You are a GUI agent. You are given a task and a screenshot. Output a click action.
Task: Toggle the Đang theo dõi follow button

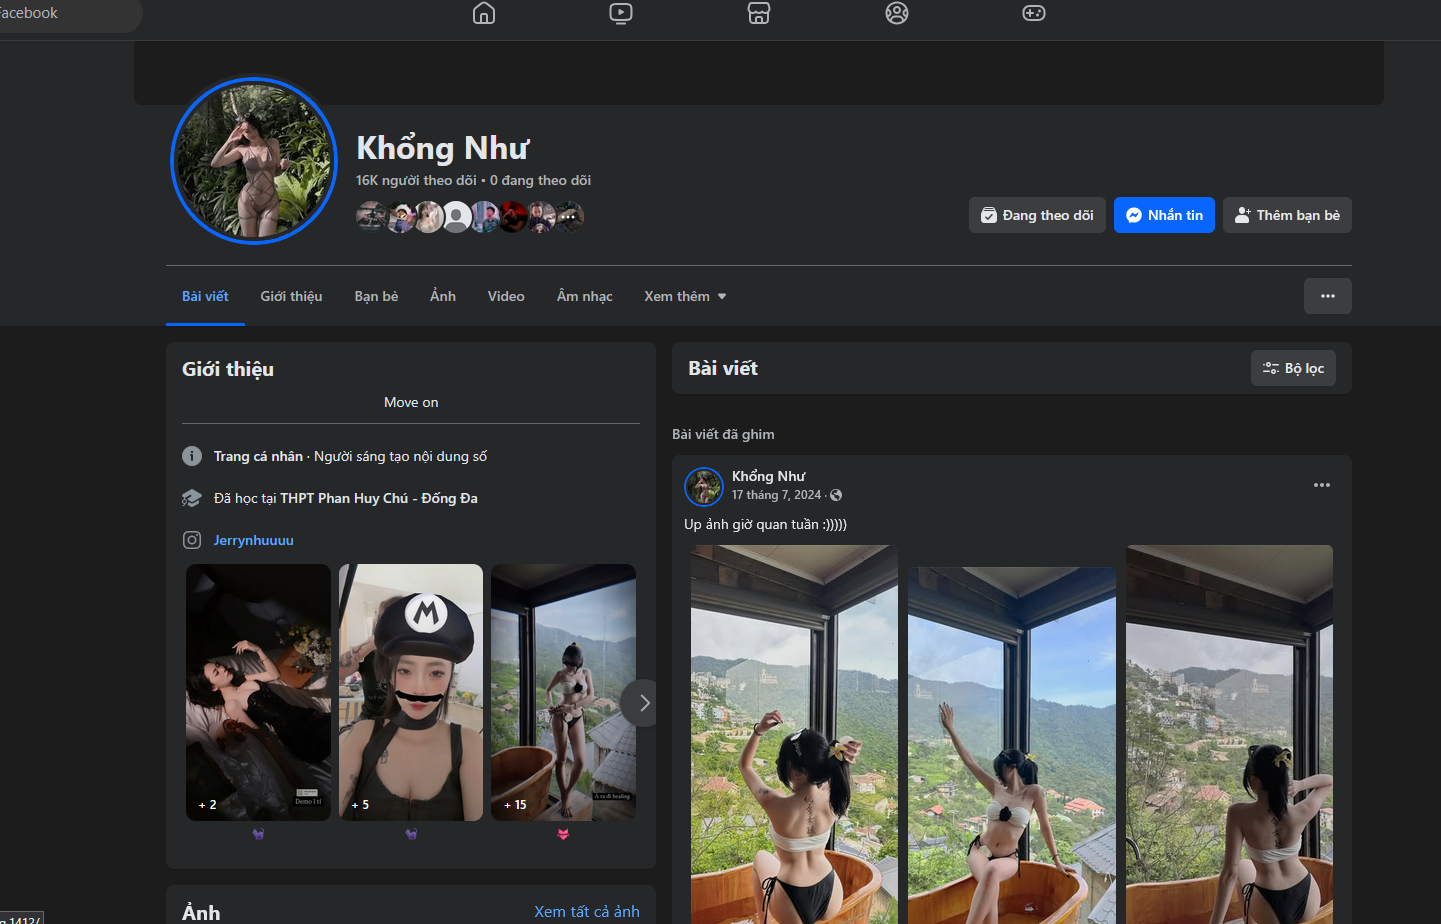(x=1037, y=215)
